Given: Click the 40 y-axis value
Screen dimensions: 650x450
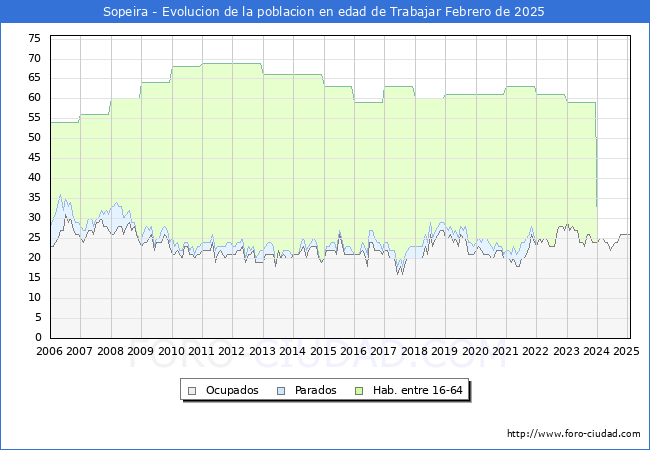Looking at the screenshot, I should pyautogui.click(x=34, y=177).
